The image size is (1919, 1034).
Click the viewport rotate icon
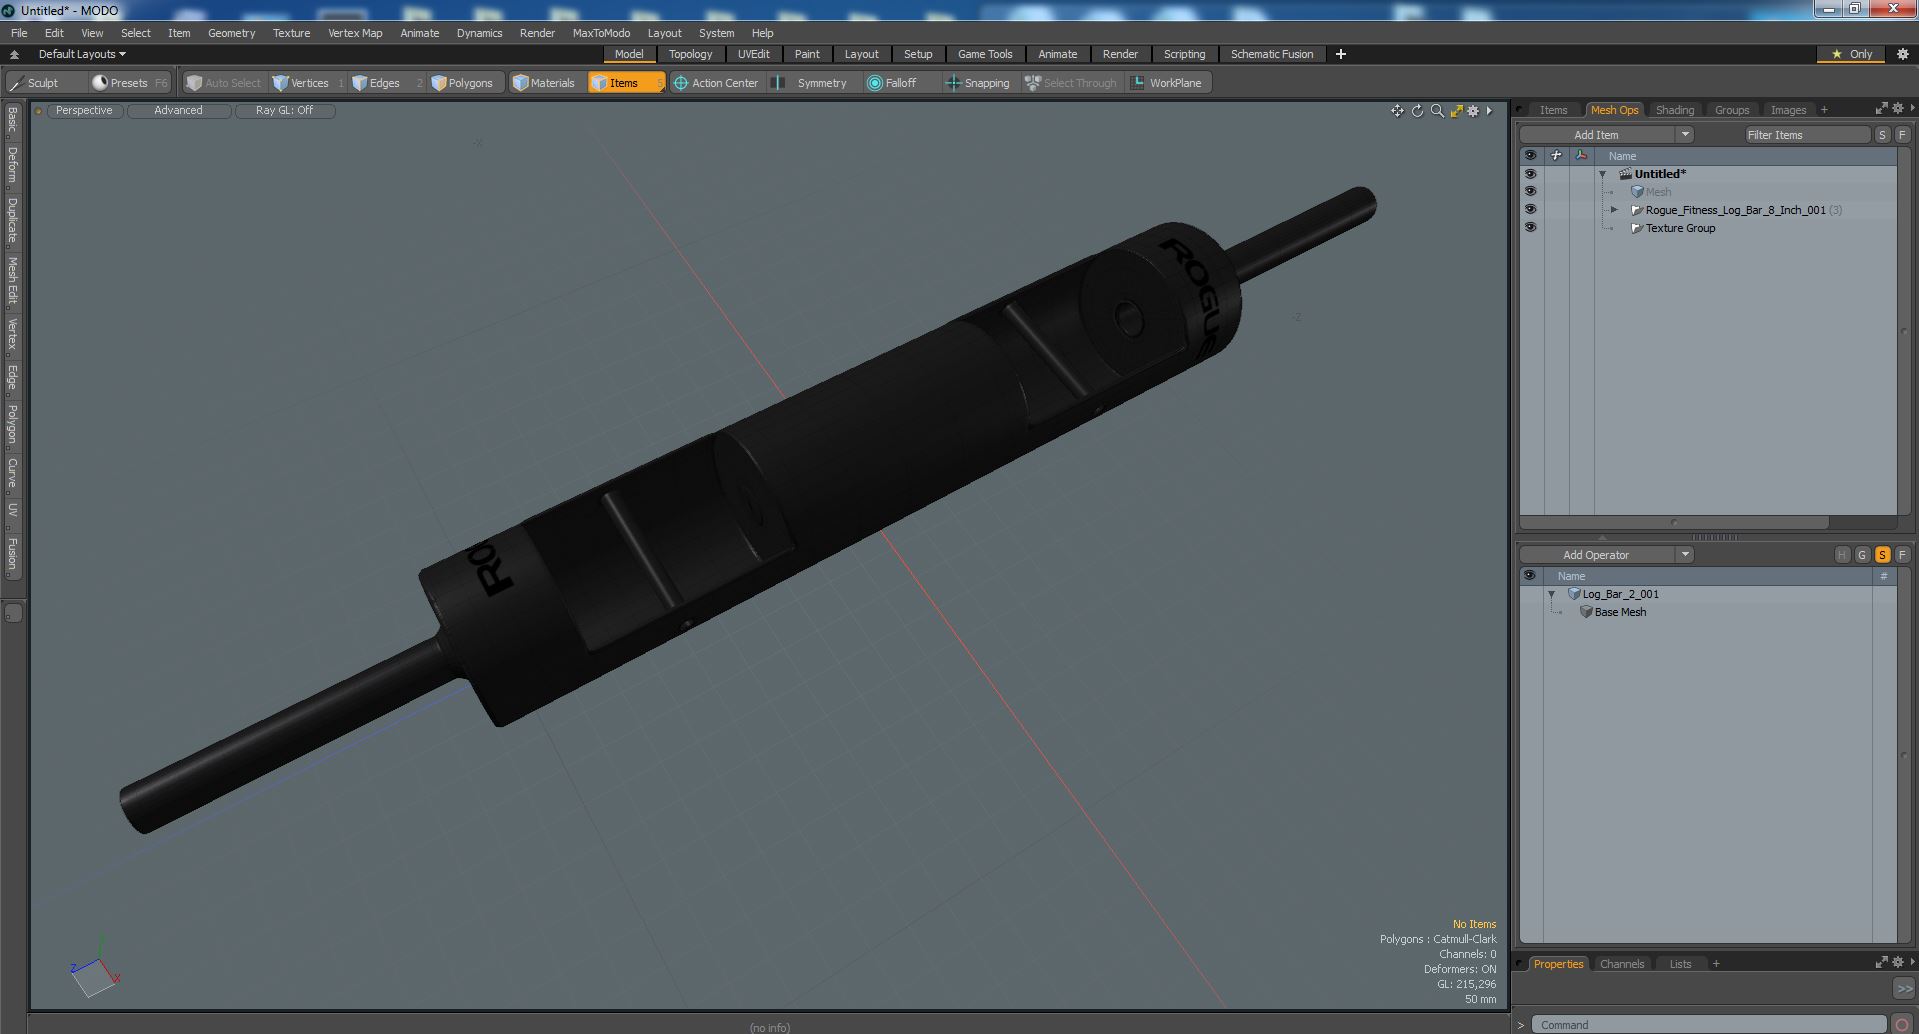tap(1417, 111)
